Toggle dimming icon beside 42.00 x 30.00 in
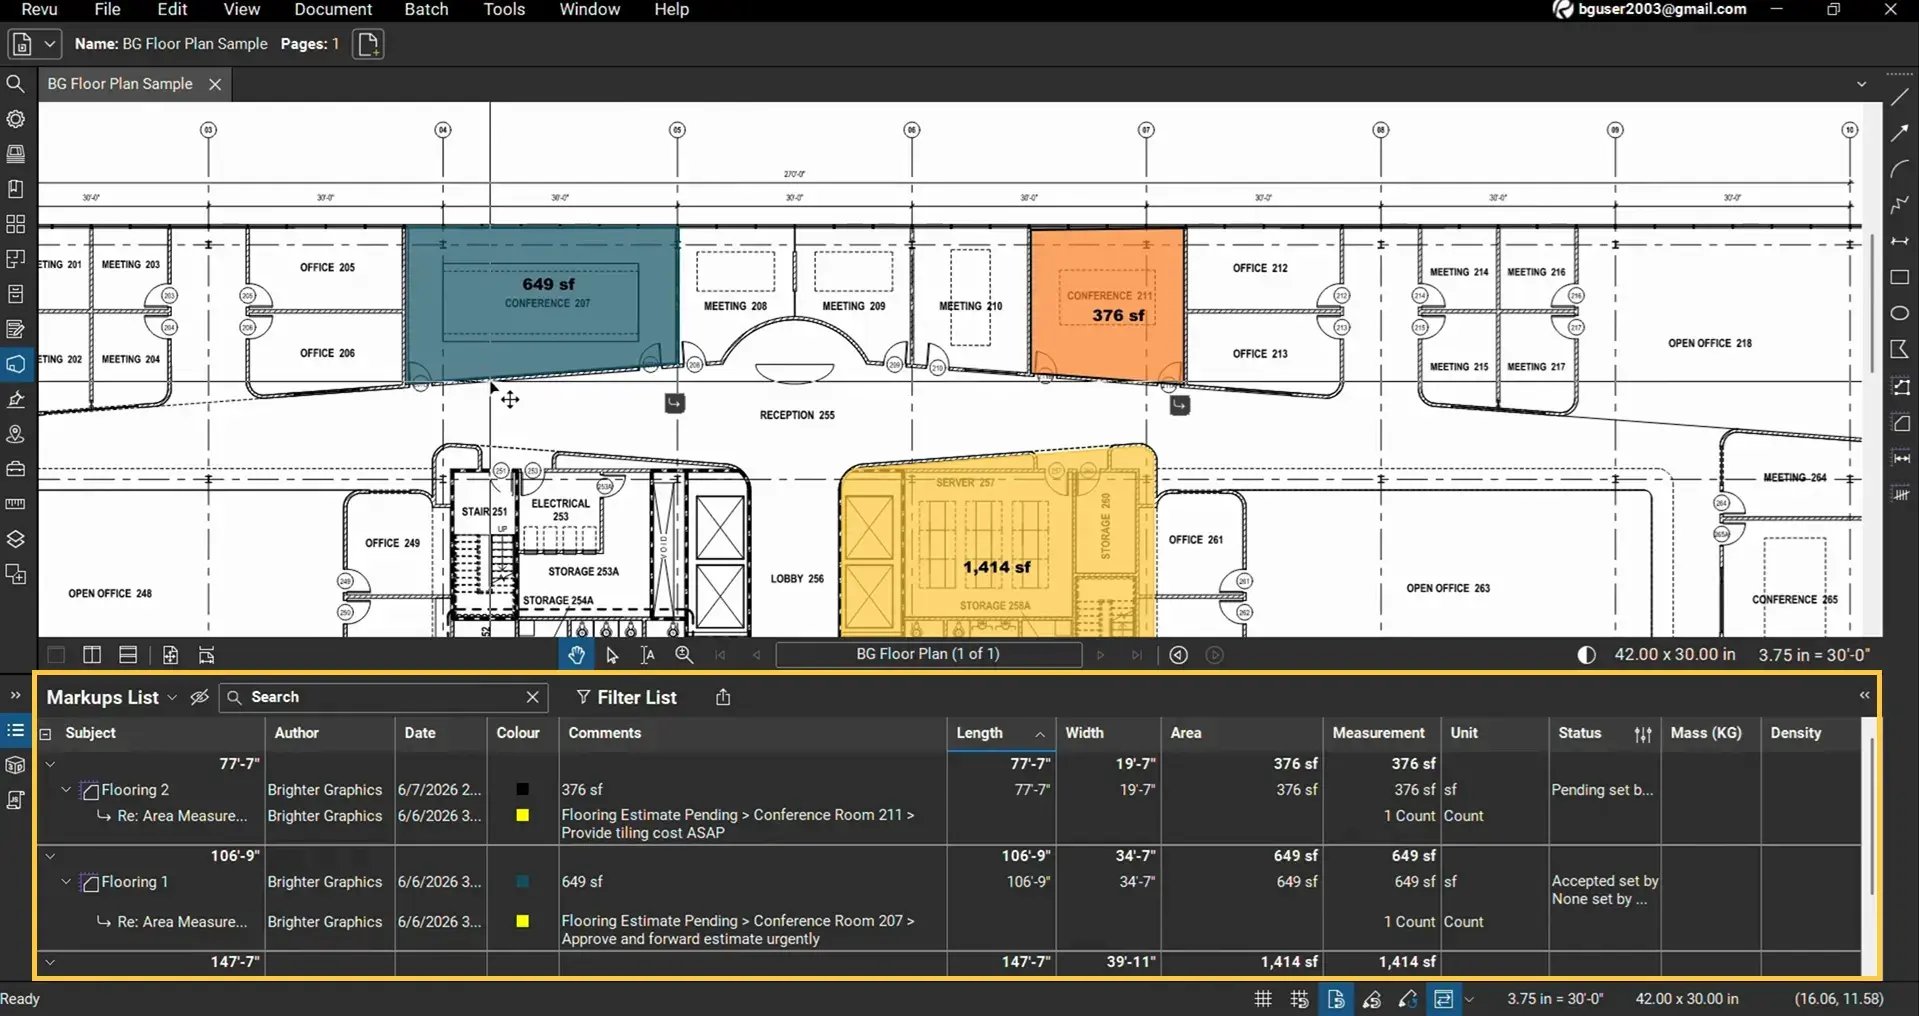1919x1016 pixels. pyautogui.click(x=1586, y=655)
